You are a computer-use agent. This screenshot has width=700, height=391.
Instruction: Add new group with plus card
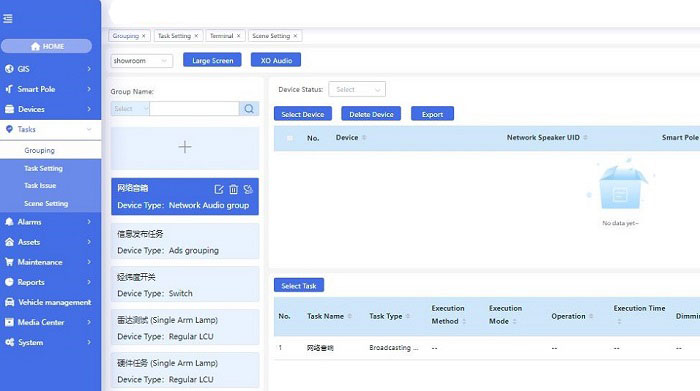pyautogui.click(x=185, y=147)
